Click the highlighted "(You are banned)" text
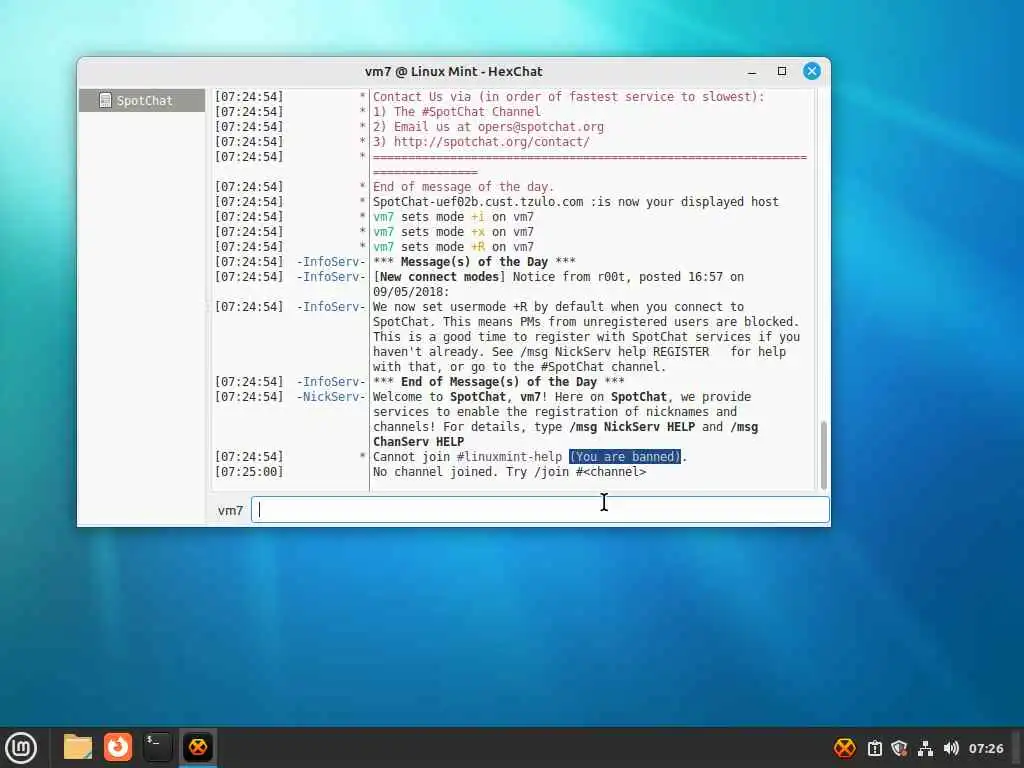Screen dimensions: 1024x768 click(x=625, y=456)
